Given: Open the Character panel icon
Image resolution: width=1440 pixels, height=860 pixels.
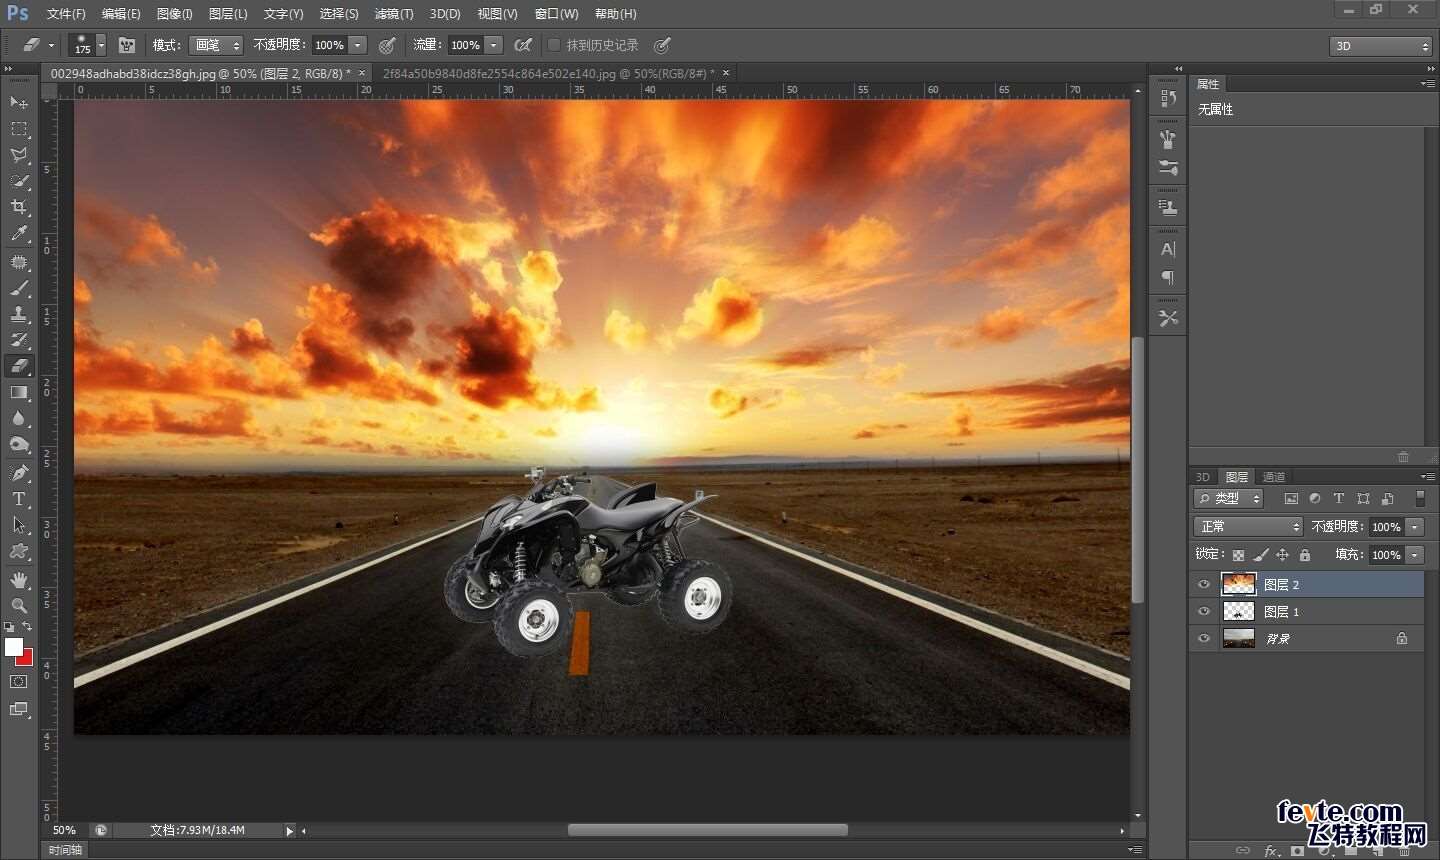Looking at the screenshot, I should [x=1168, y=249].
